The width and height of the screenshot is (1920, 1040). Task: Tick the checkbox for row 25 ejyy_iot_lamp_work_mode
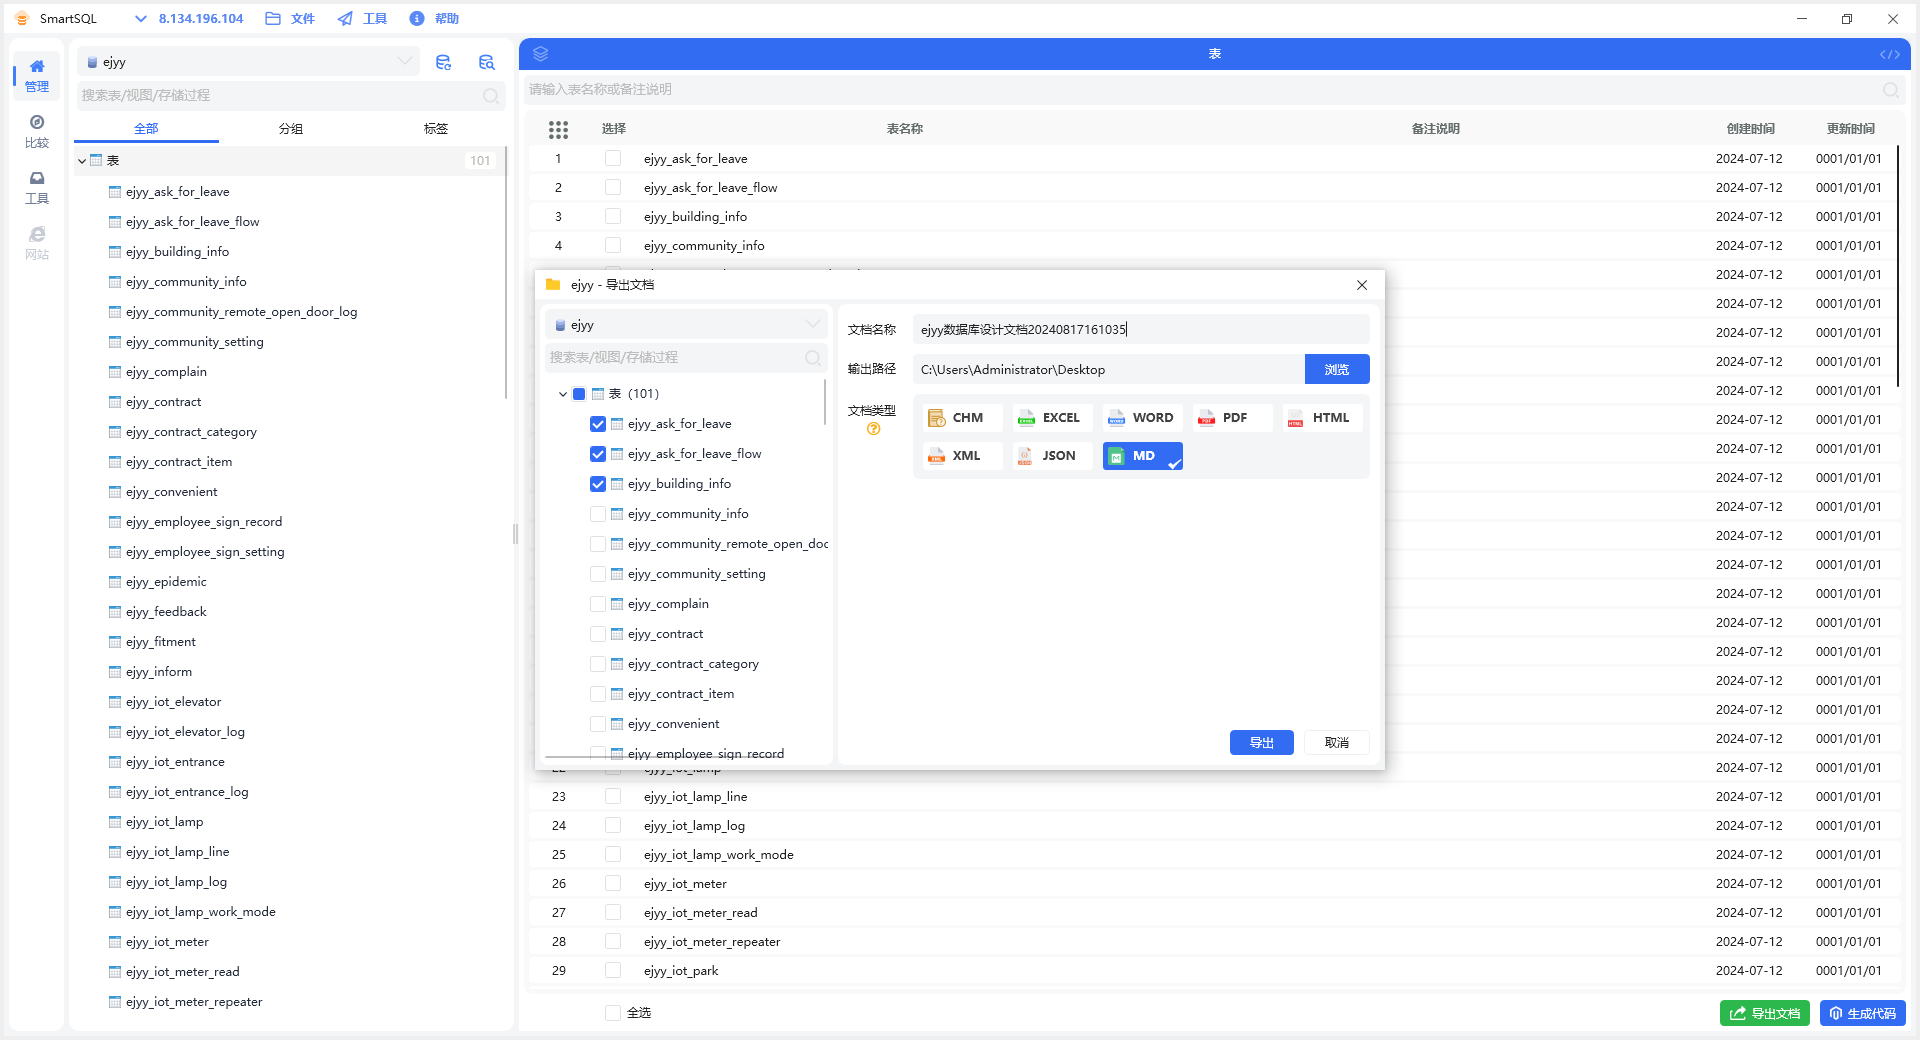pos(613,855)
